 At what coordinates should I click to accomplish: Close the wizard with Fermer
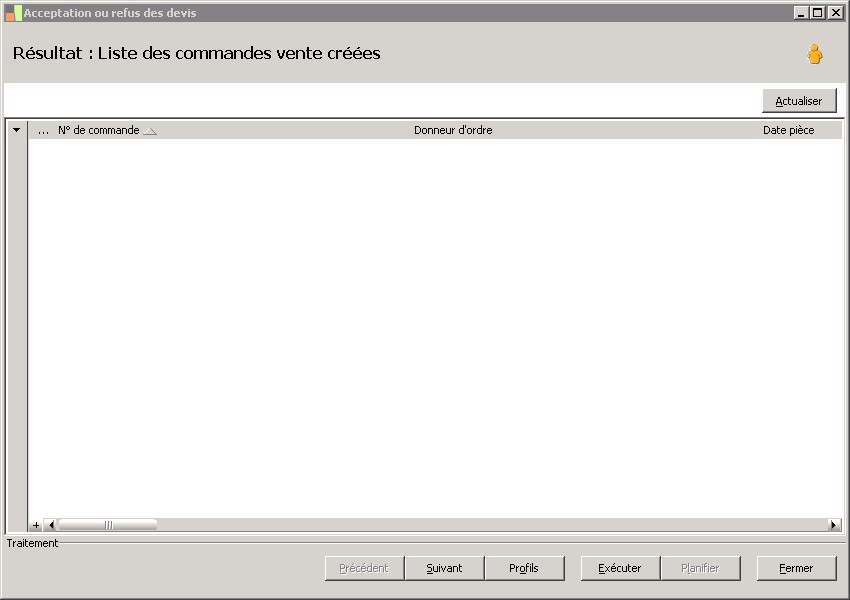pyautogui.click(x=796, y=568)
